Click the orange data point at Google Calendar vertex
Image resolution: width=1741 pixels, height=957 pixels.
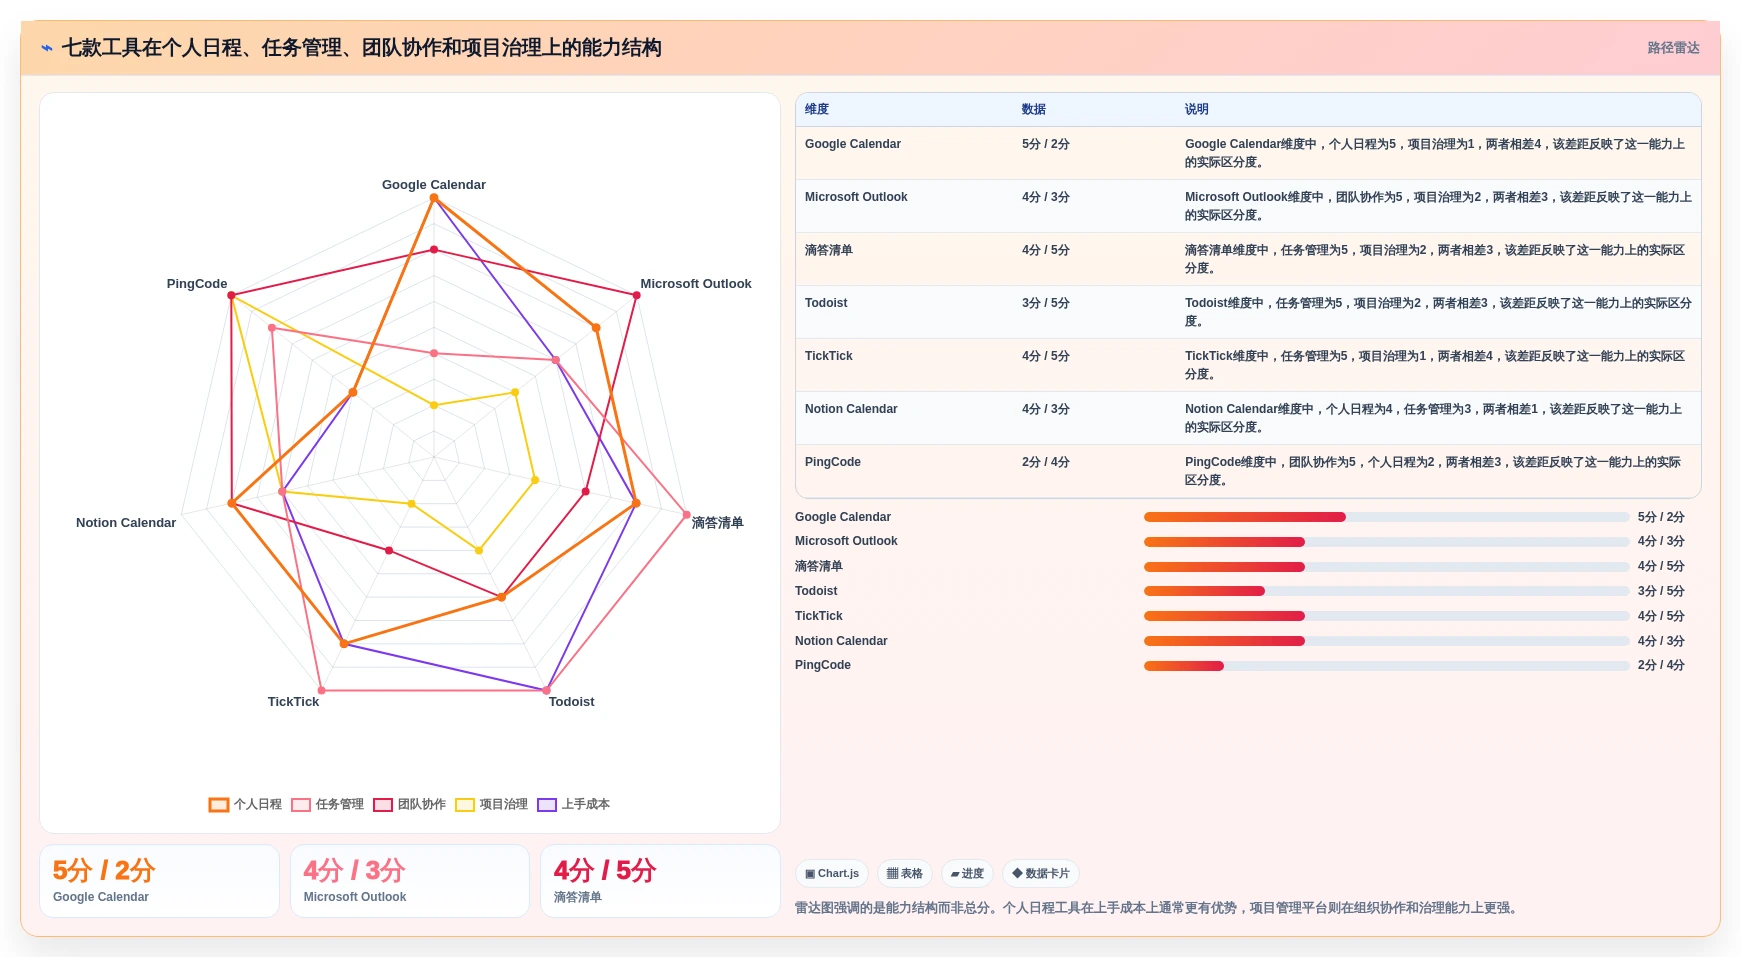tap(434, 198)
